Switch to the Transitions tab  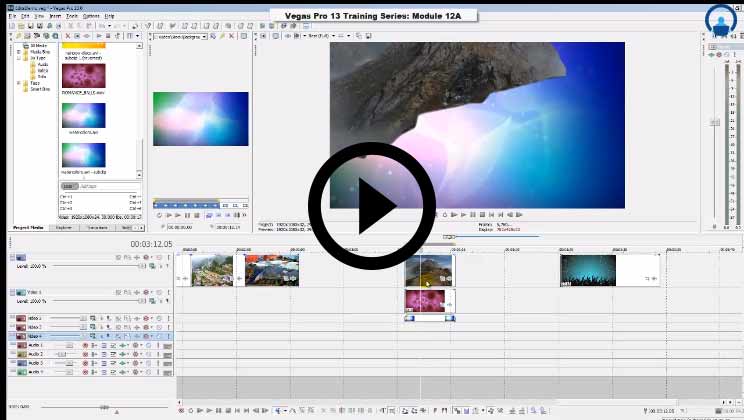[x=97, y=228]
